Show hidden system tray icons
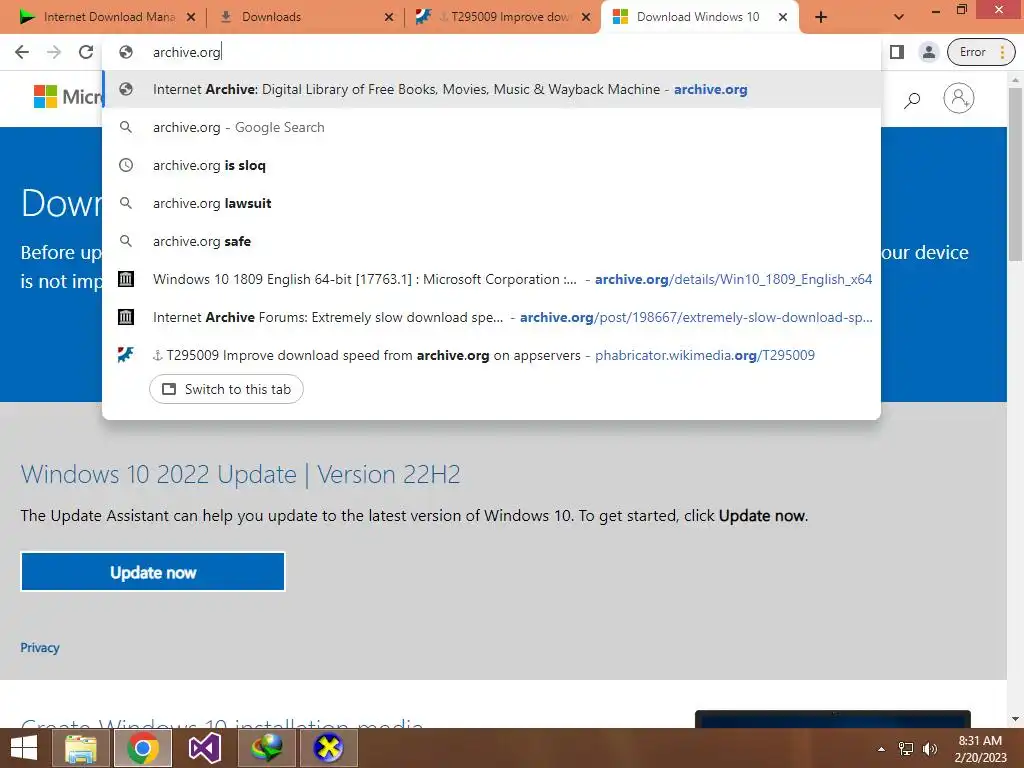The width and height of the screenshot is (1024, 768). click(x=881, y=749)
